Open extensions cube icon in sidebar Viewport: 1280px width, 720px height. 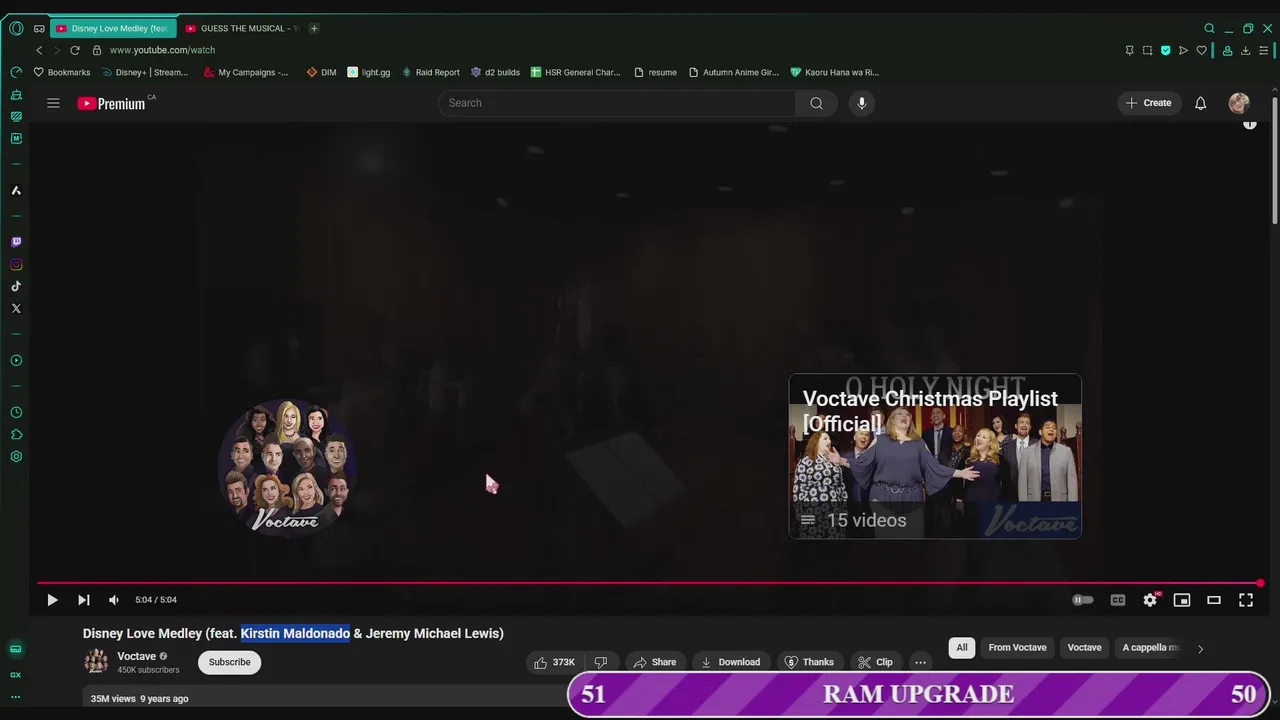click(16, 435)
